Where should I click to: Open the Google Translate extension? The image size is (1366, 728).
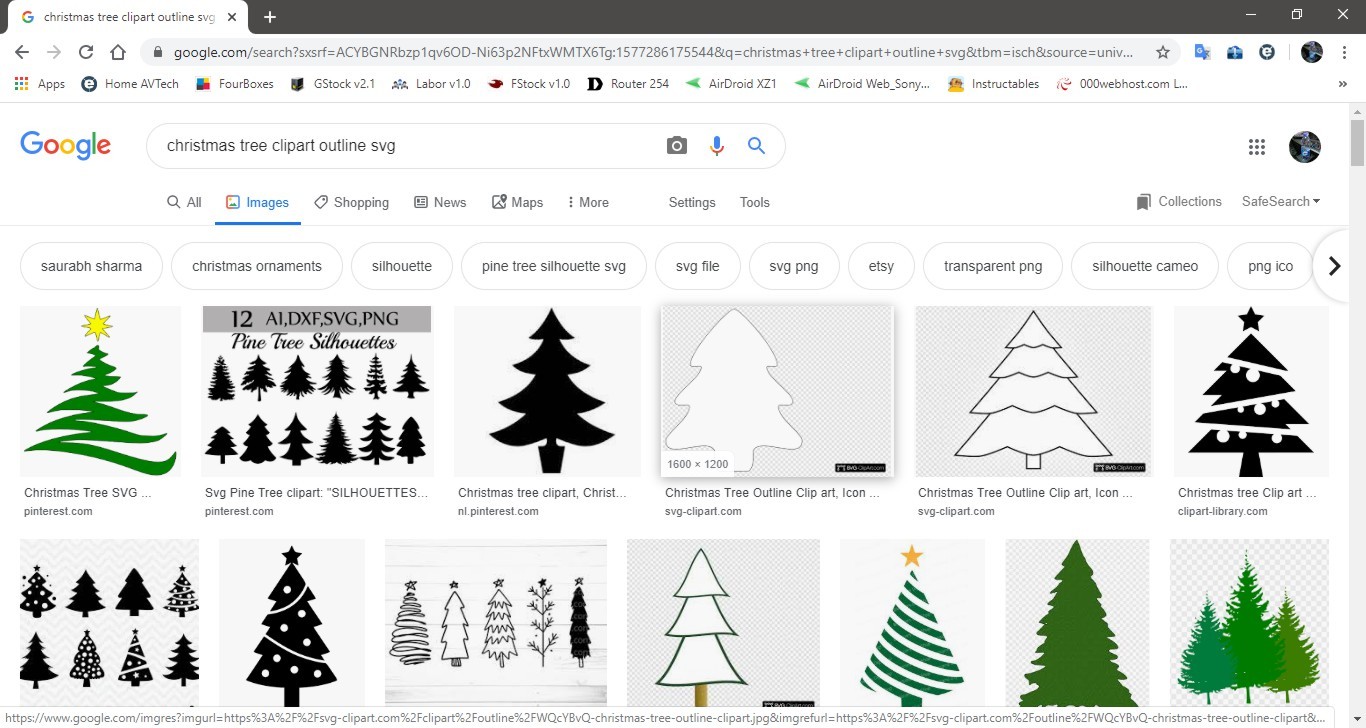(1203, 53)
